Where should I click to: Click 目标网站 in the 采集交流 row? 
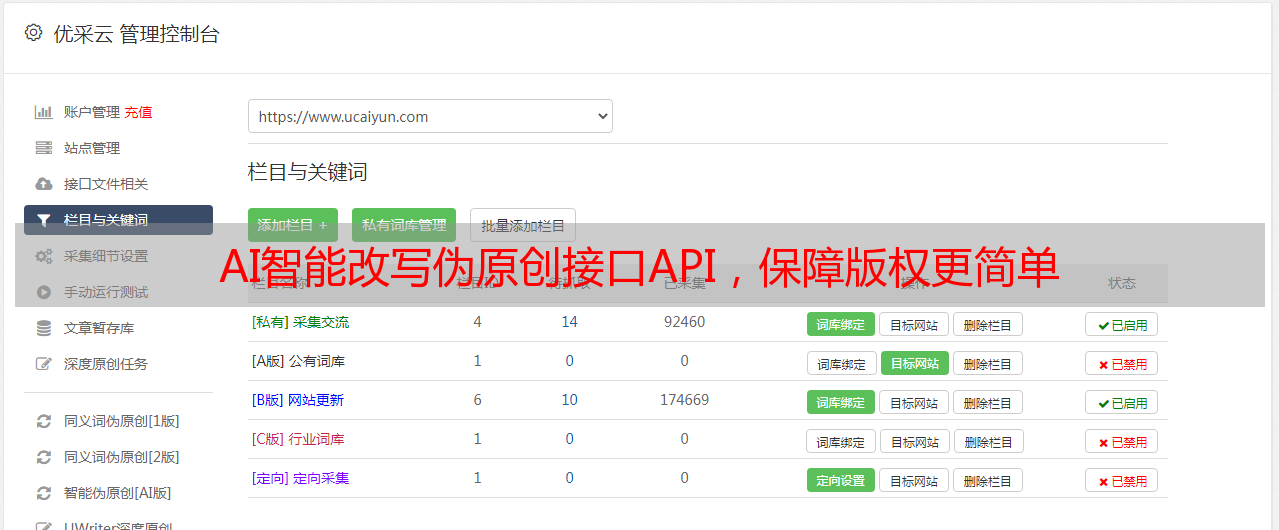click(x=914, y=324)
